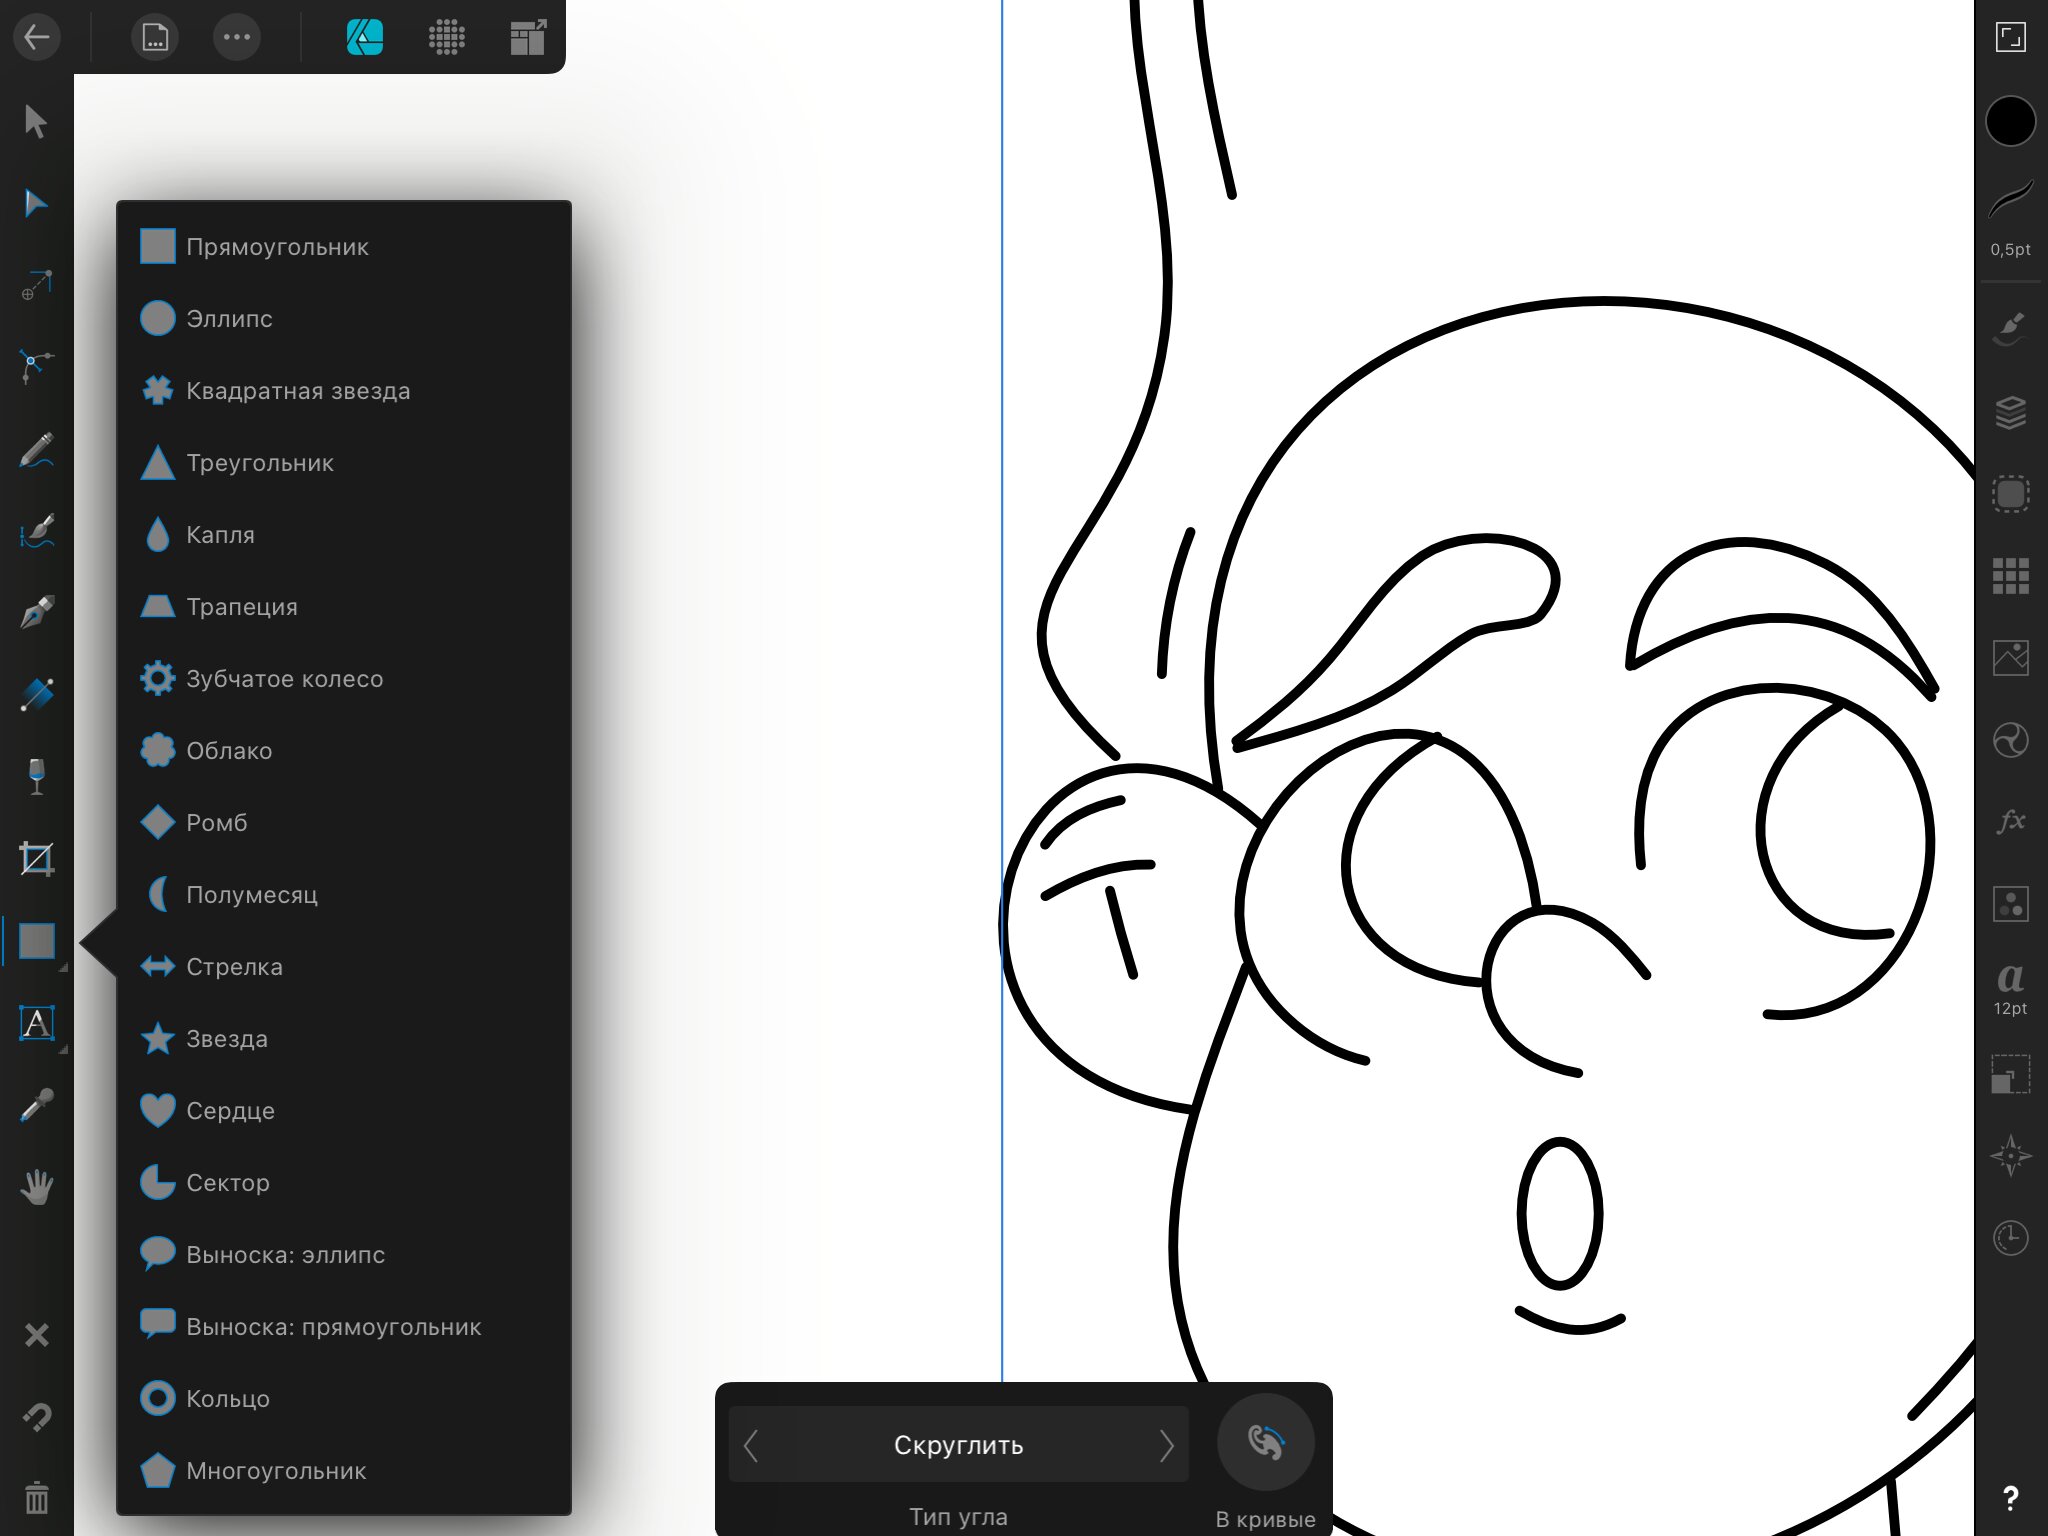Image resolution: width=2048 pixels, height=1536 pixels.
Task: Show the previous corner type
Action: point(751,1445)
